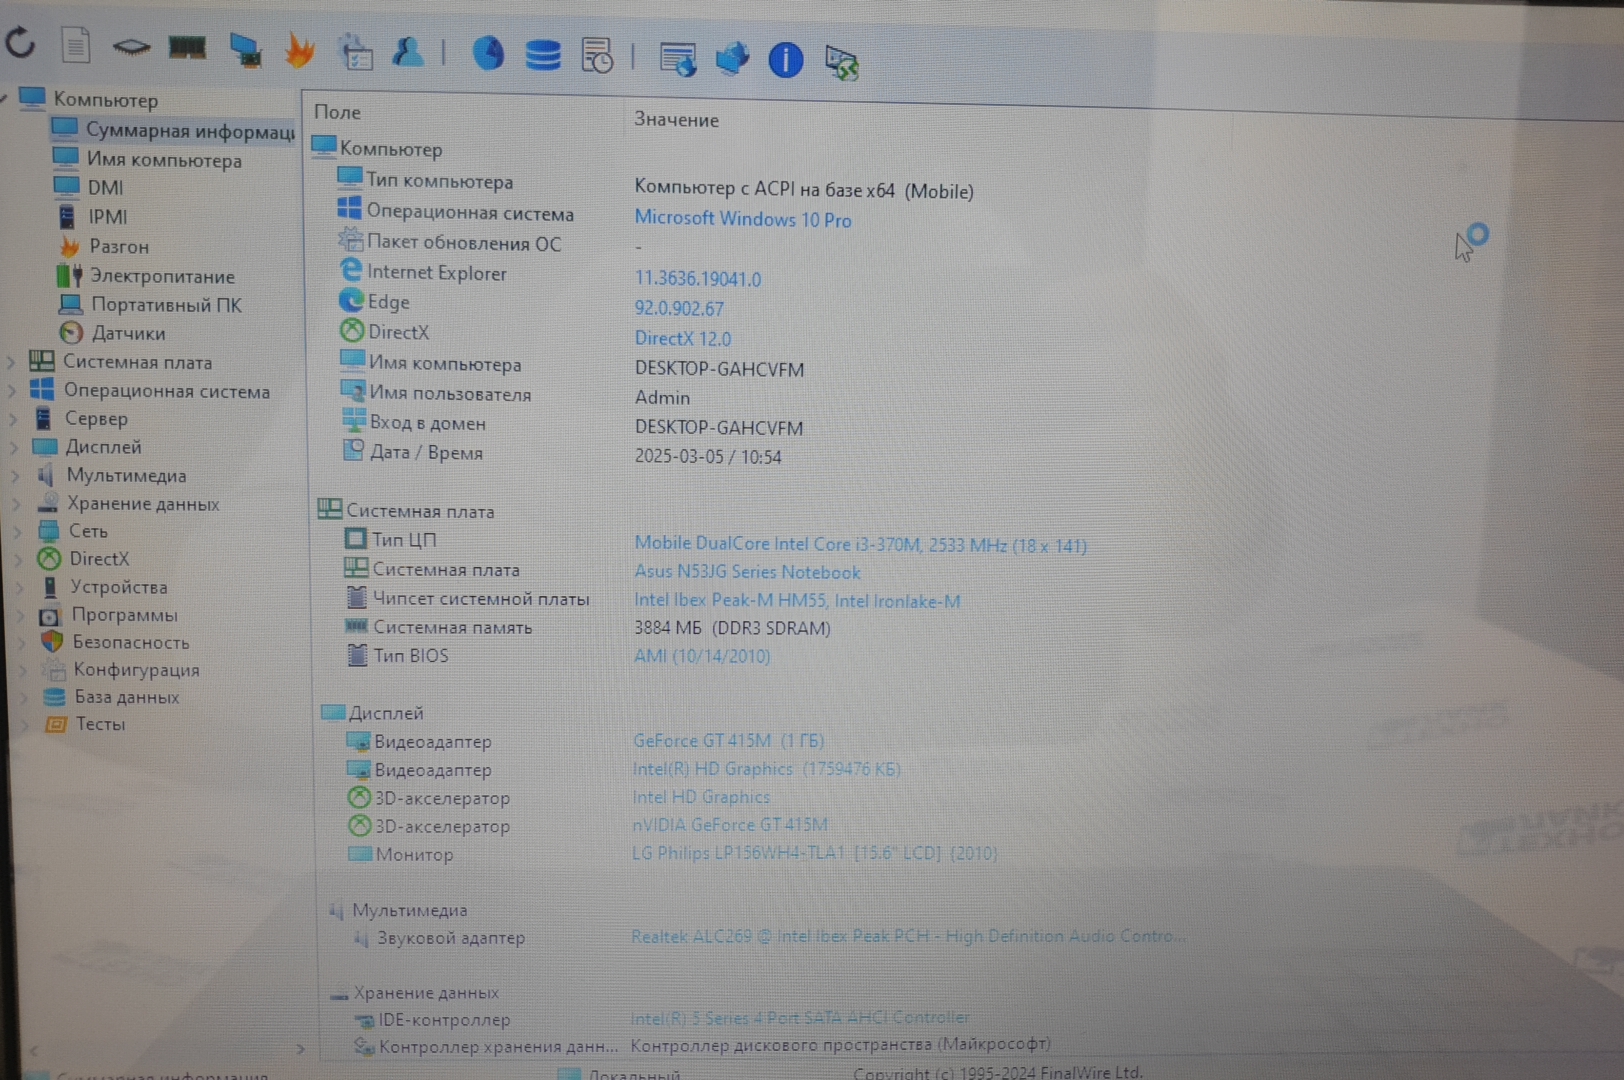Open the Разгон page
This screenshot has height=1080, width=1624.
point(119,246)
